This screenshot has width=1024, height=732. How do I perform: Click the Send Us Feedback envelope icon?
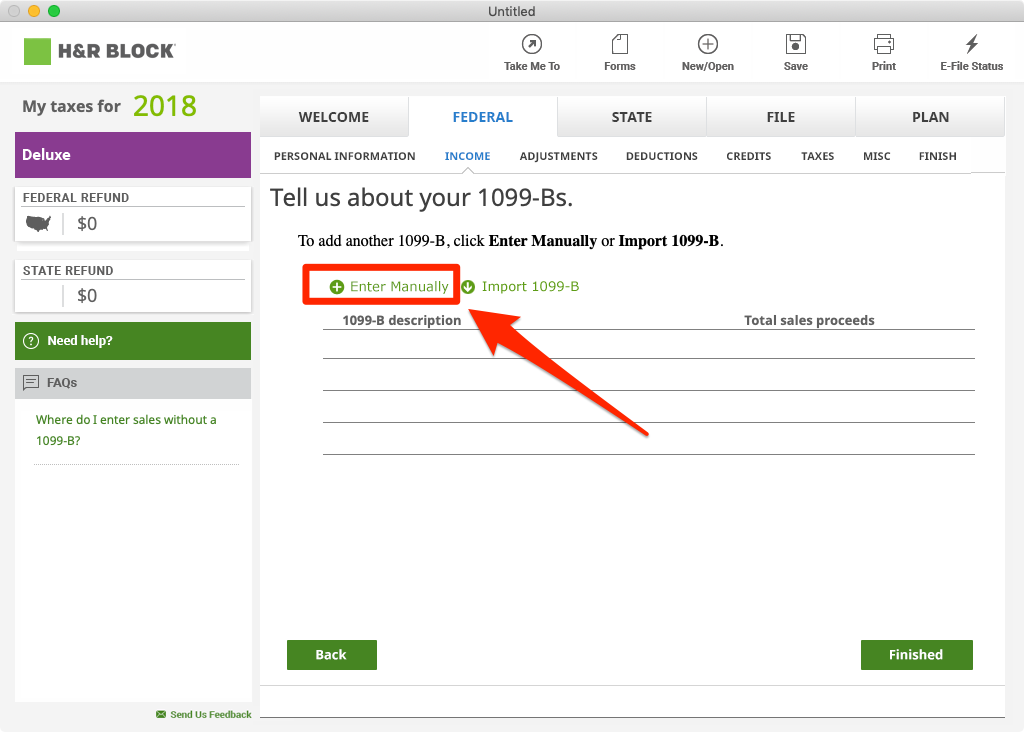161,714
